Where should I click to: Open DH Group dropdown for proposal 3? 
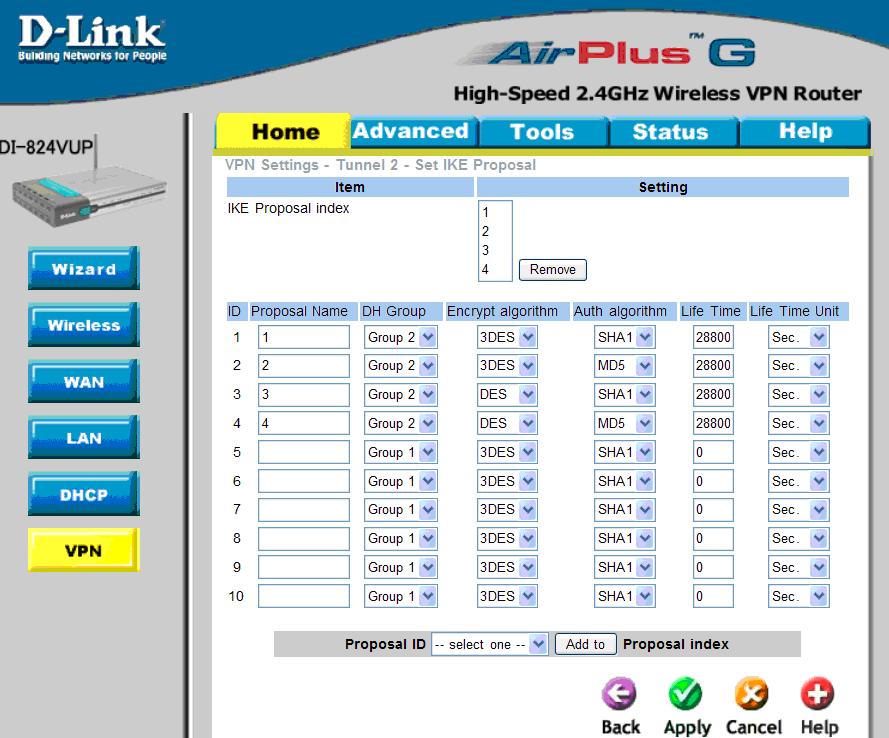[x=400, y=395]
